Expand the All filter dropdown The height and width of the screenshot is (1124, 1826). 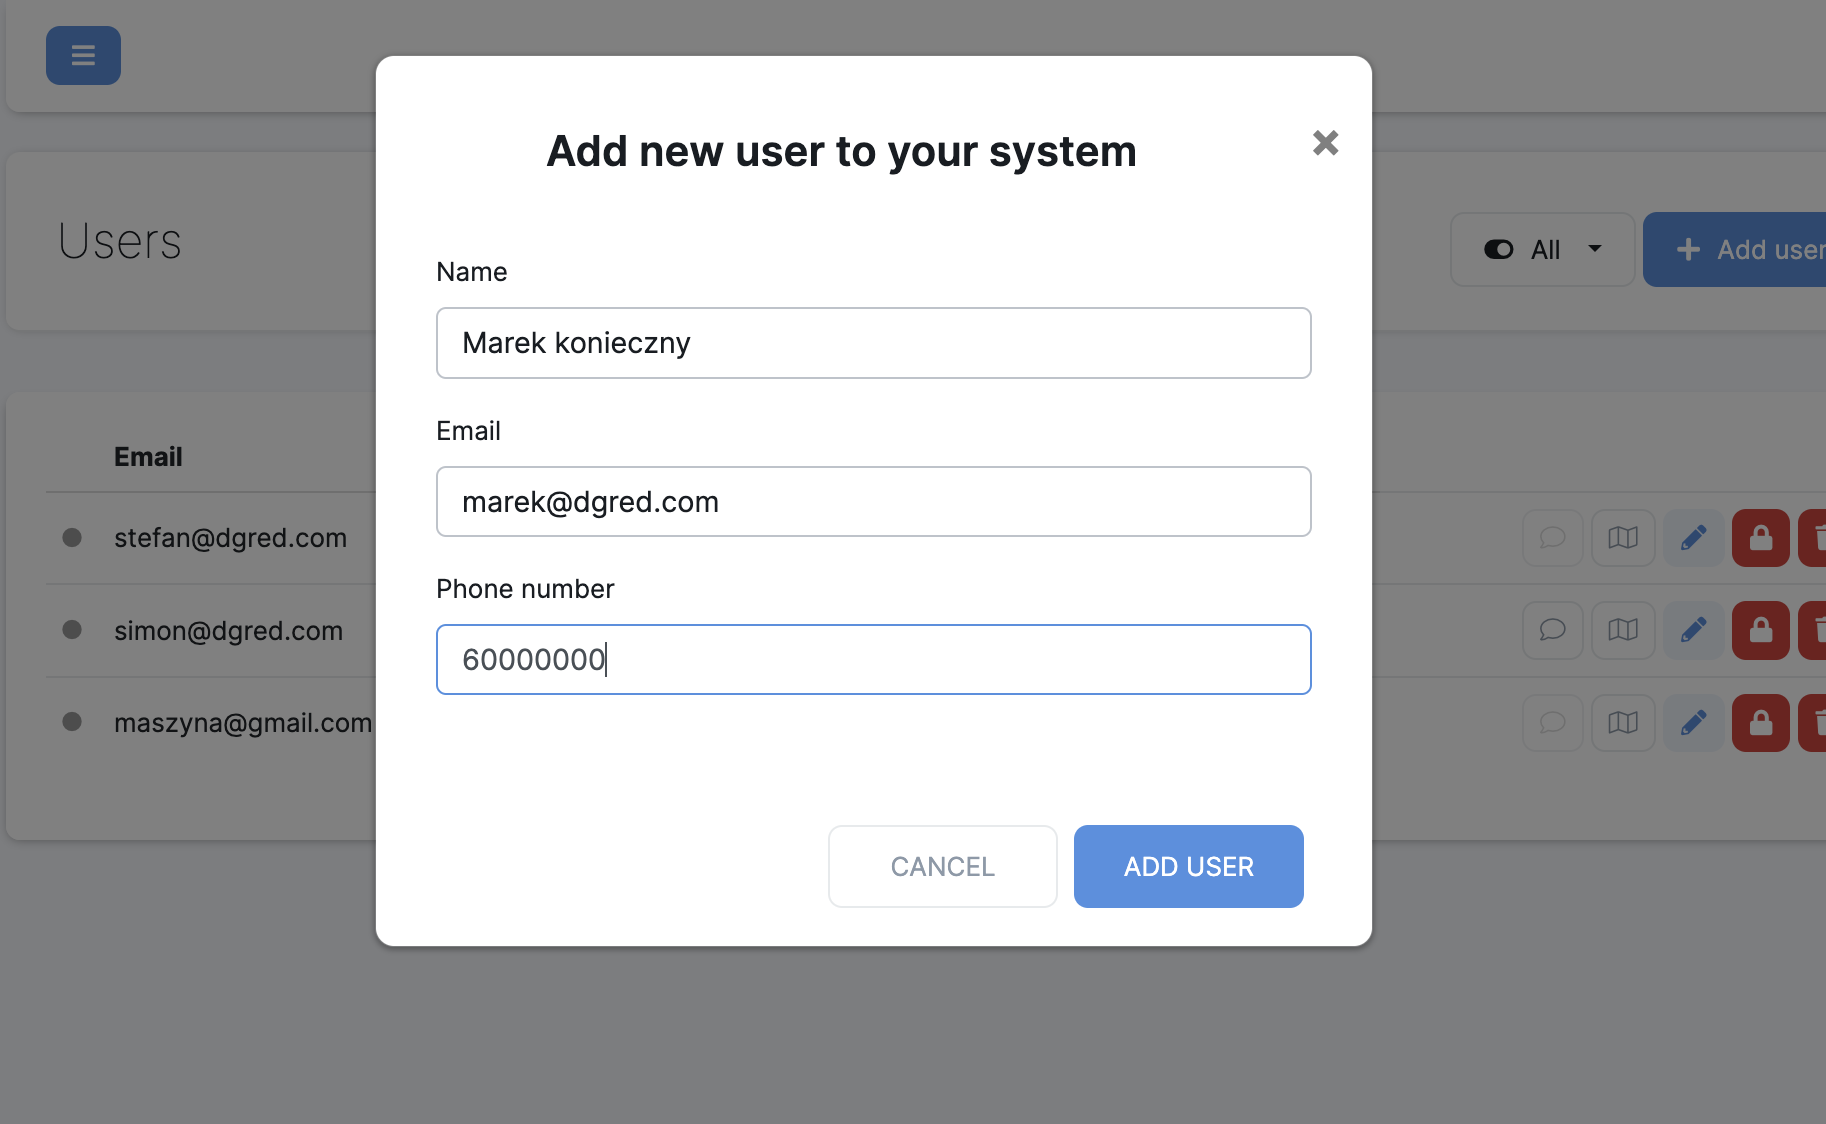point(1542,250)
